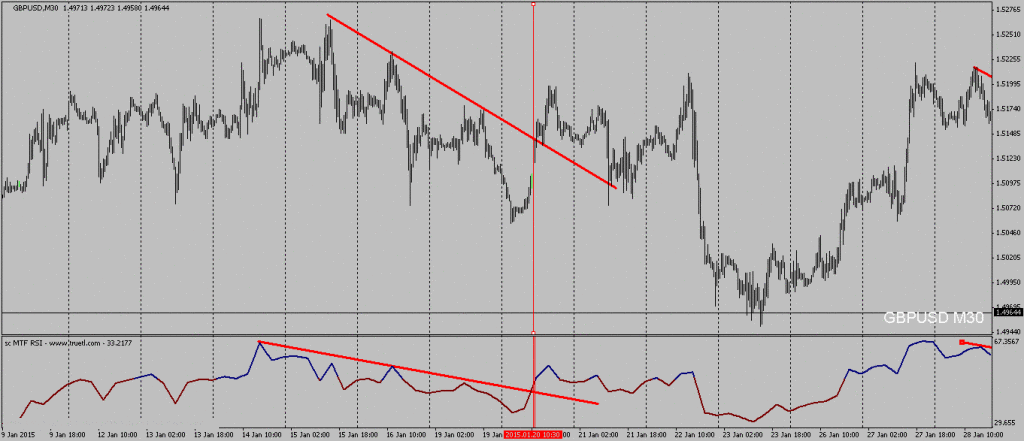Click the OHLC quote values beside the chart title
The image size is (1024, 441).
[114, 8]
